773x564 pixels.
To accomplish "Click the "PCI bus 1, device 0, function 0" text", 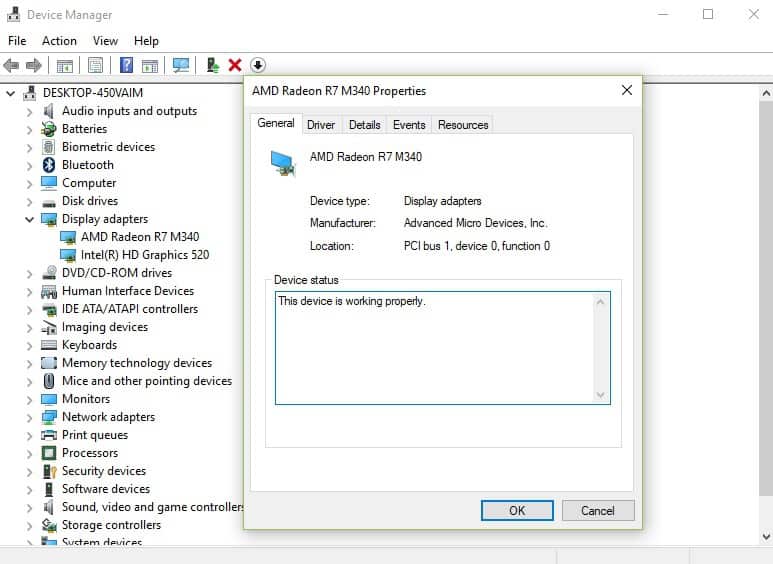I will tap(477, 246).
